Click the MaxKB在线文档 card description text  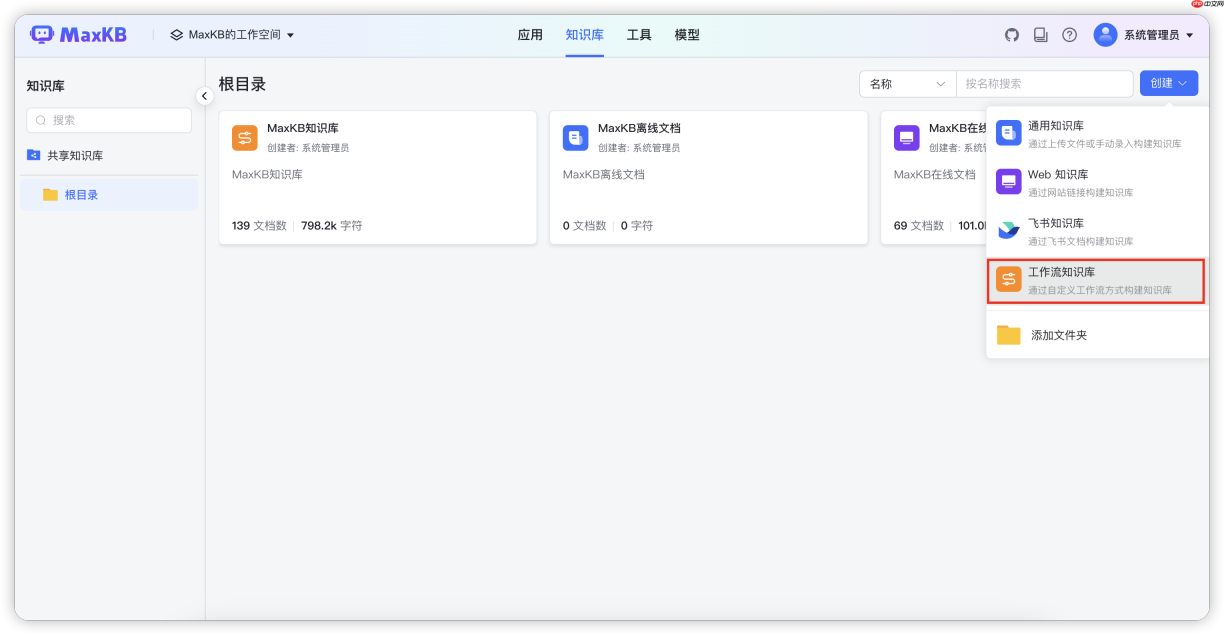point(934,174)
